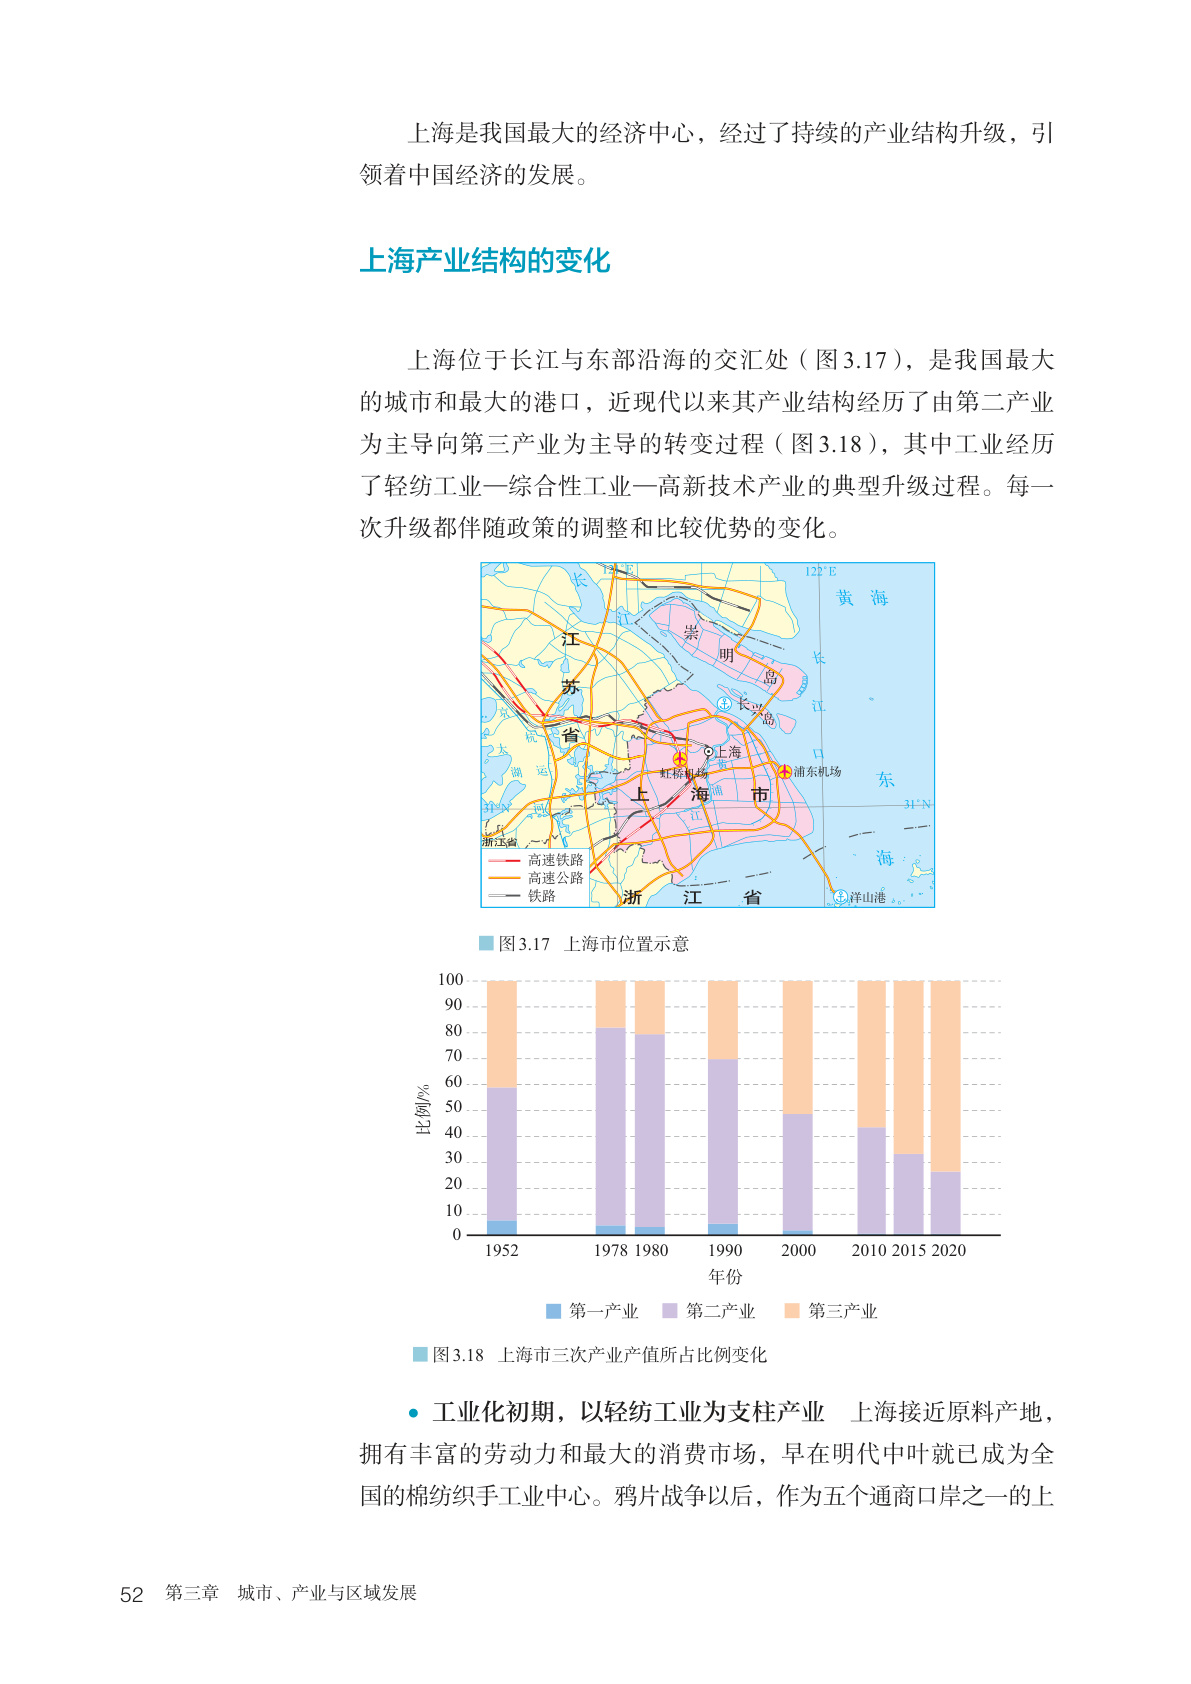
Task: Click the x-axis label 年份
Action: [725, 1277]
